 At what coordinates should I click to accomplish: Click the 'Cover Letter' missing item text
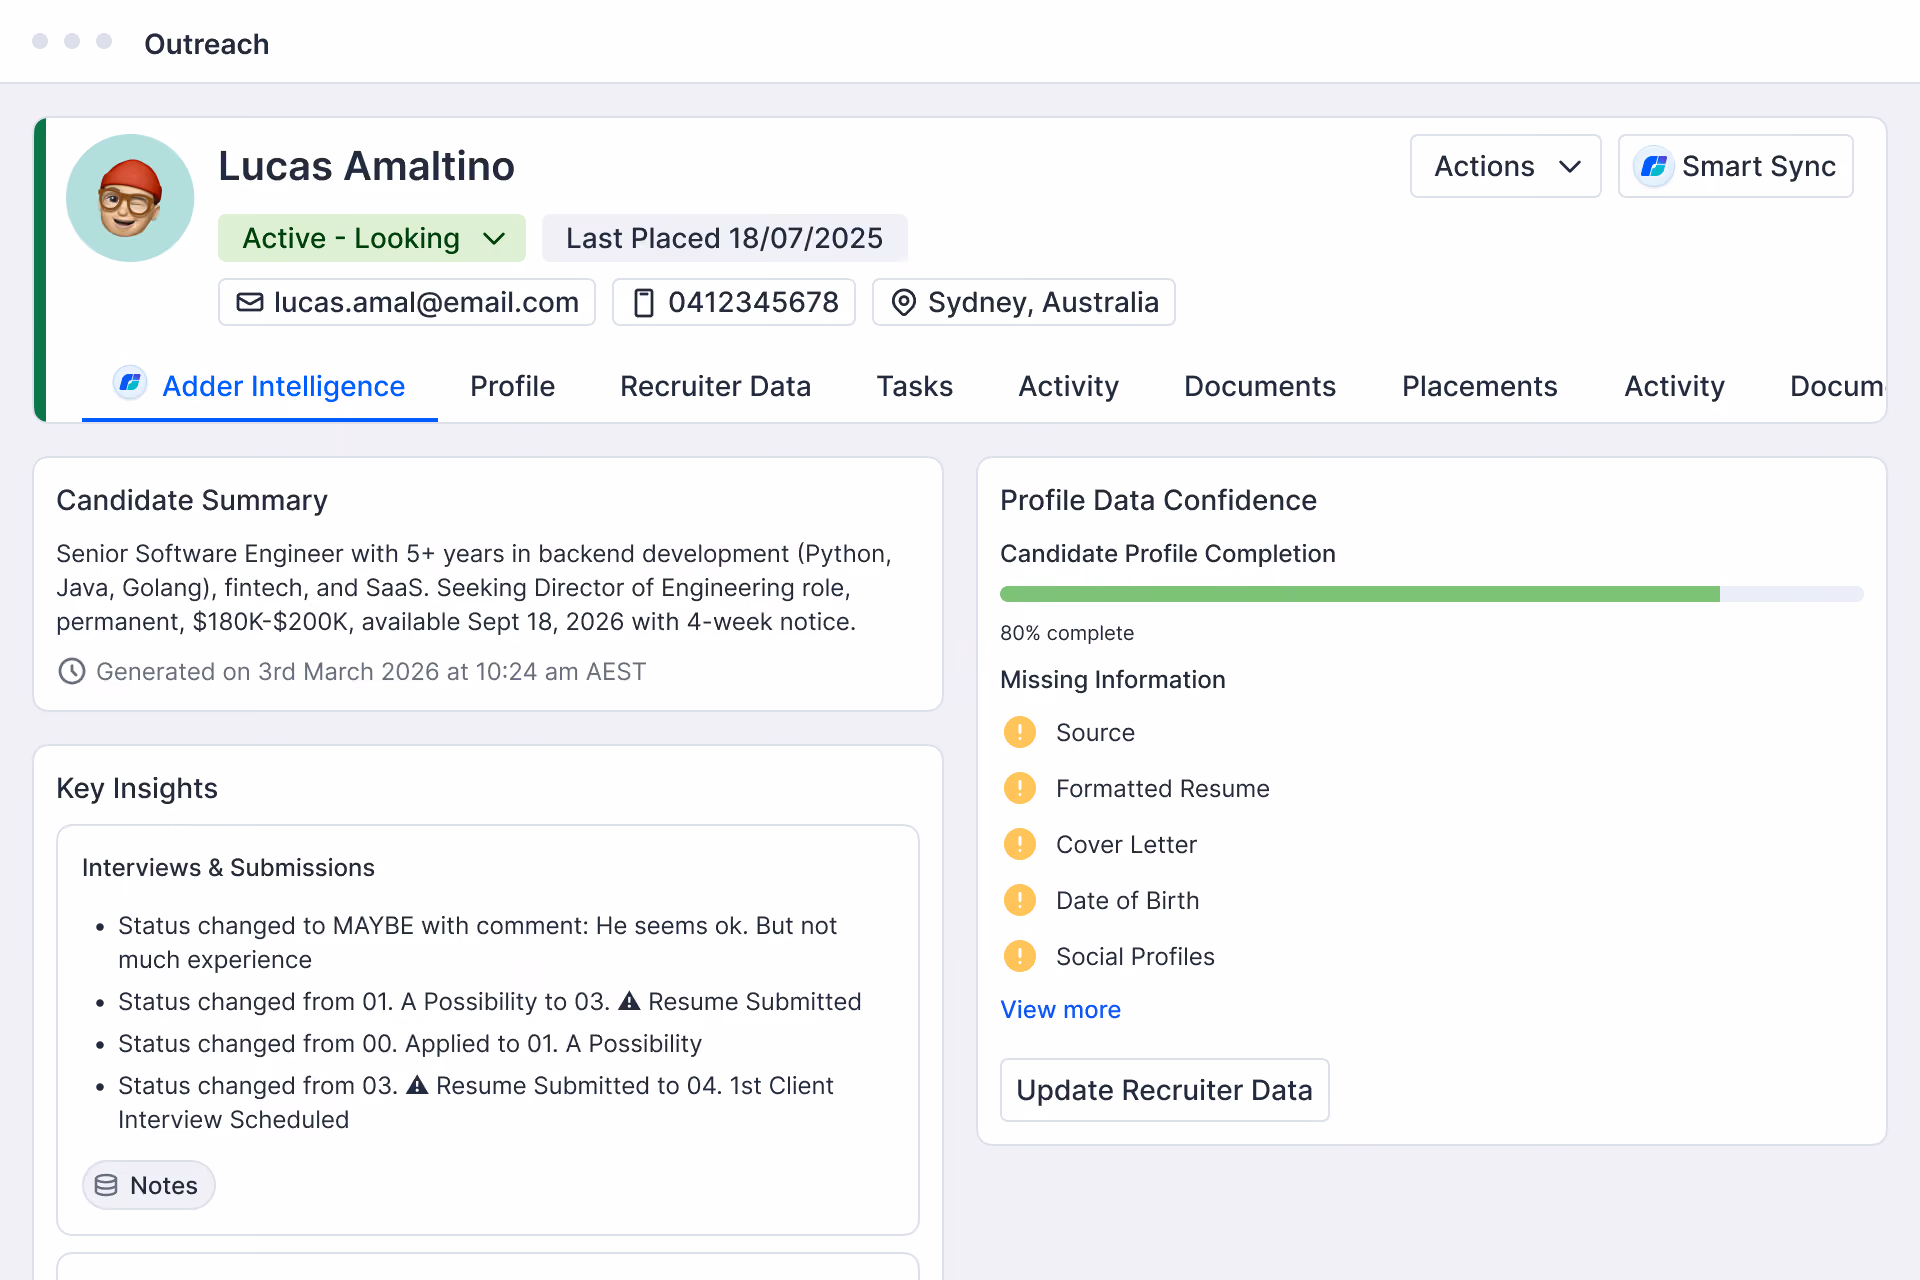click(1126, 844)
